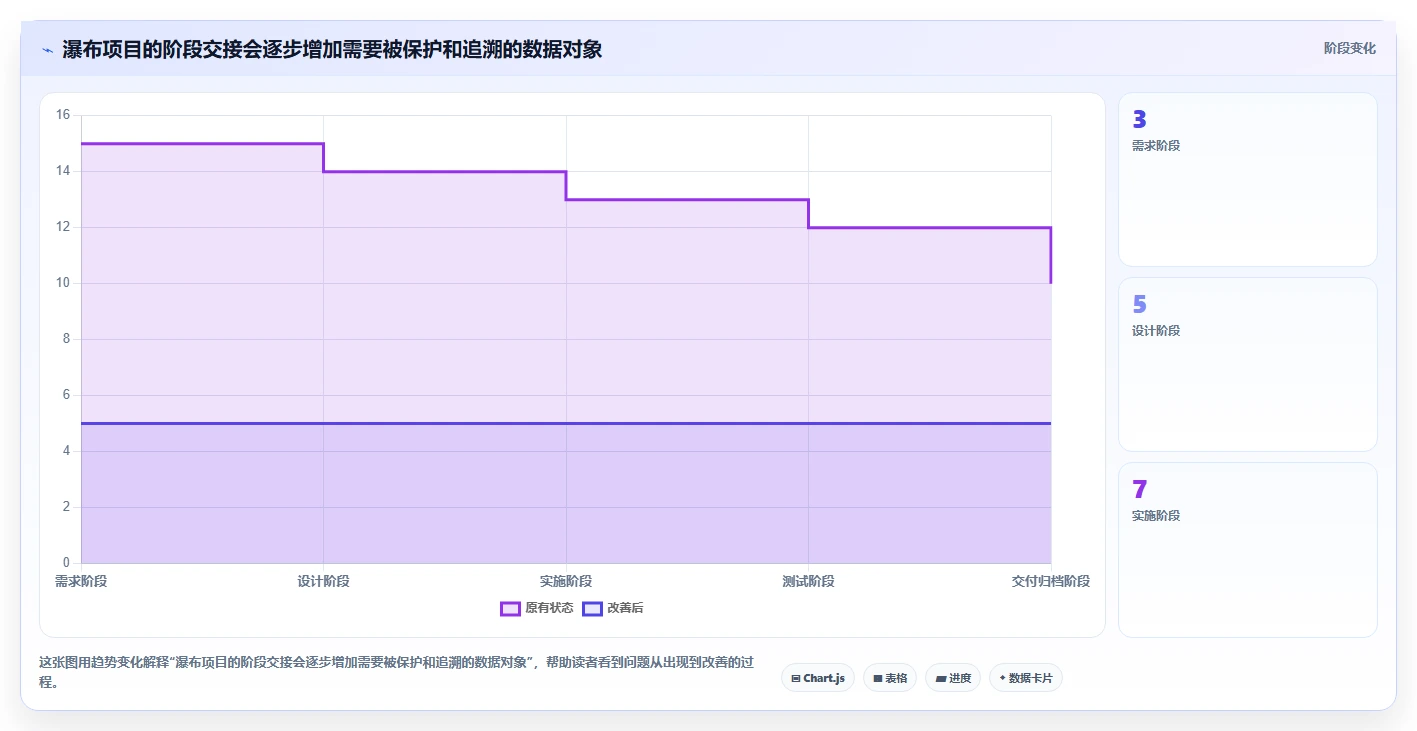Click the y-axis value 14
Viewport: 1417px width, 731px height.
pos(63,171)
